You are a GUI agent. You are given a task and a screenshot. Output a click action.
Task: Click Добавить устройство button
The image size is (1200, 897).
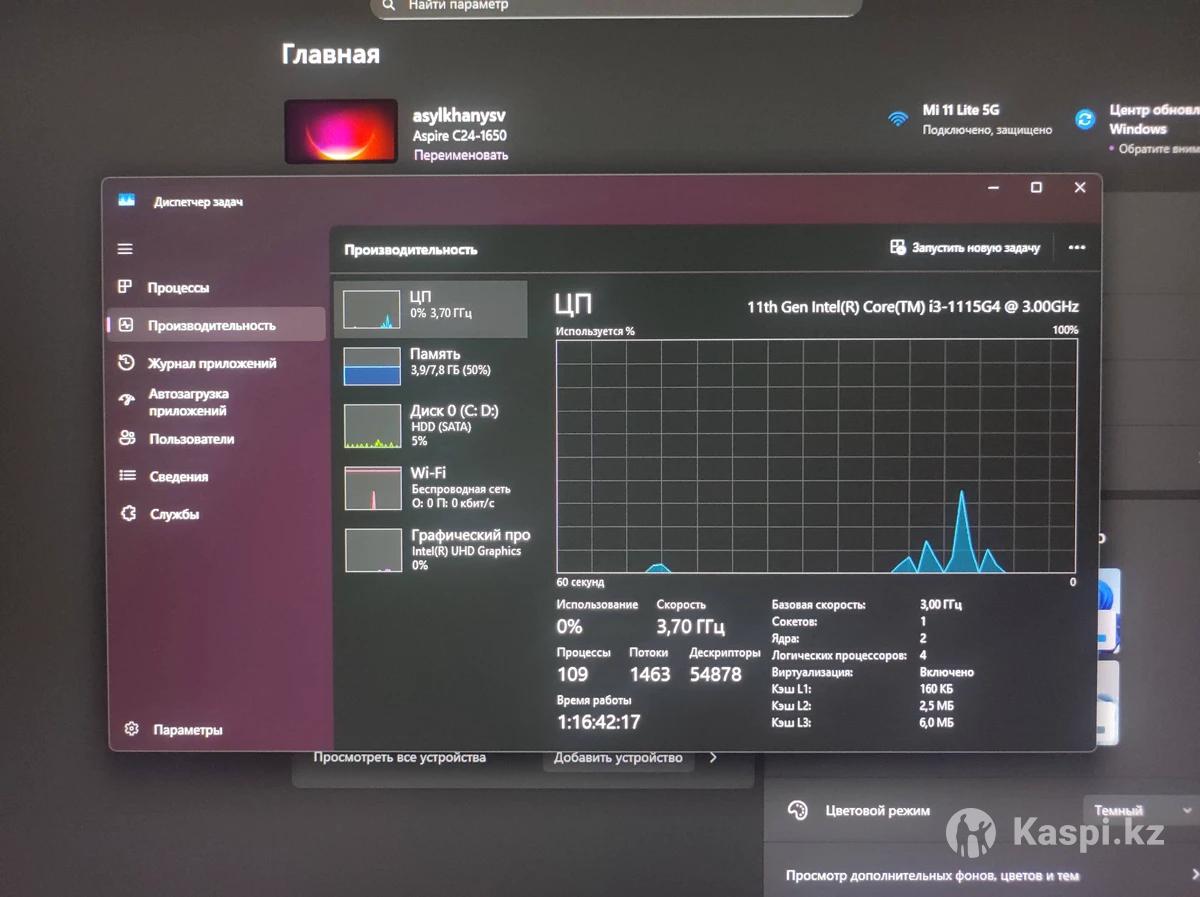[x=618, y=758]
